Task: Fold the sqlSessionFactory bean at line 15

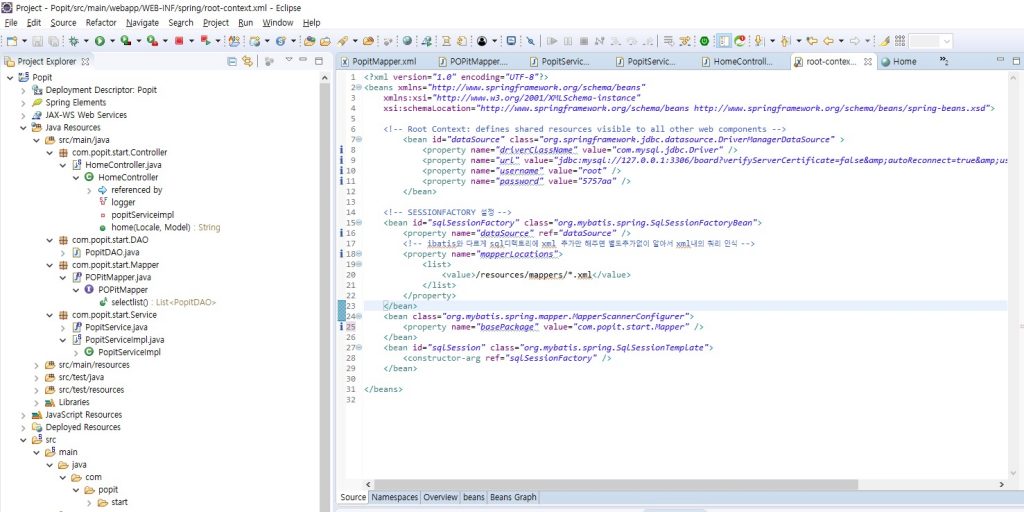Action: point(357,223)
